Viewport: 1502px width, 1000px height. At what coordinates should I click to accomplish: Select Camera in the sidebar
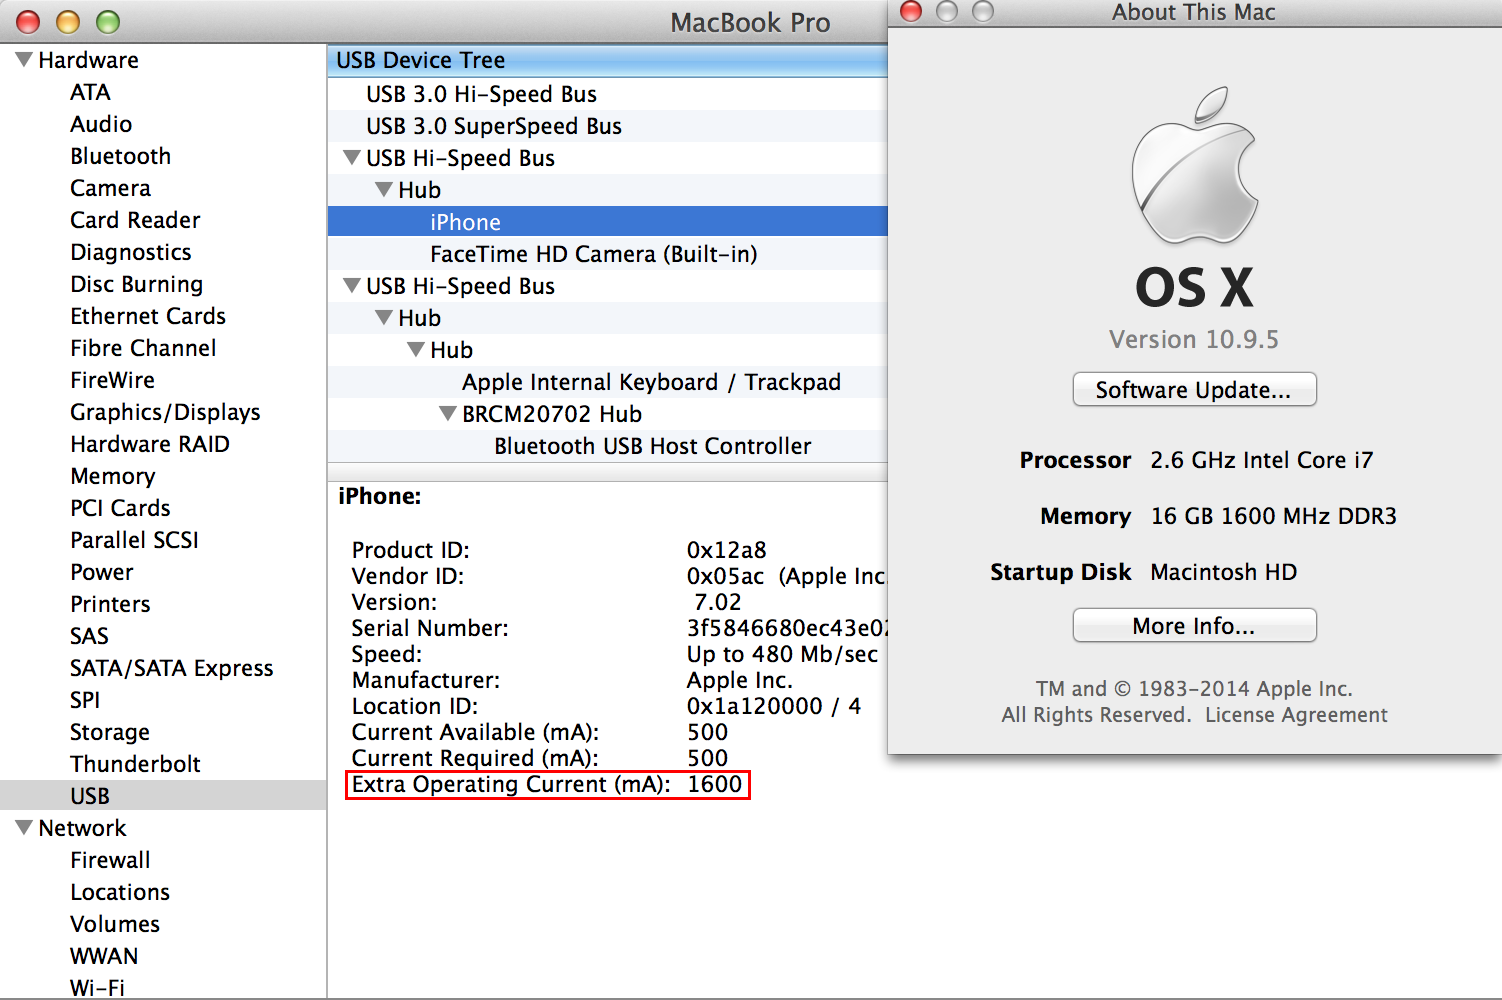(110, 188)
